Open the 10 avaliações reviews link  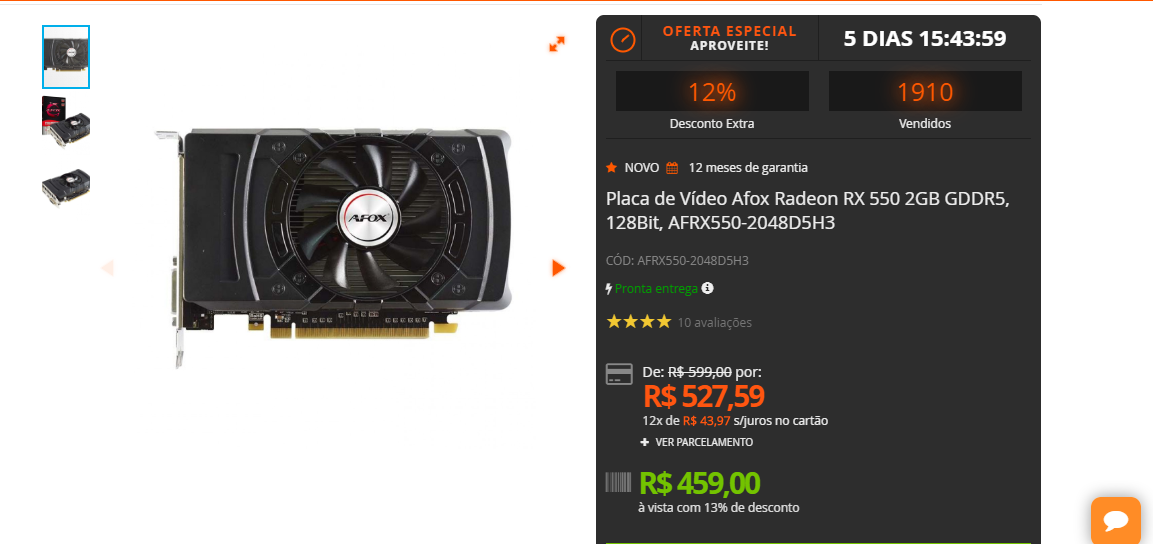click(715, 322)
